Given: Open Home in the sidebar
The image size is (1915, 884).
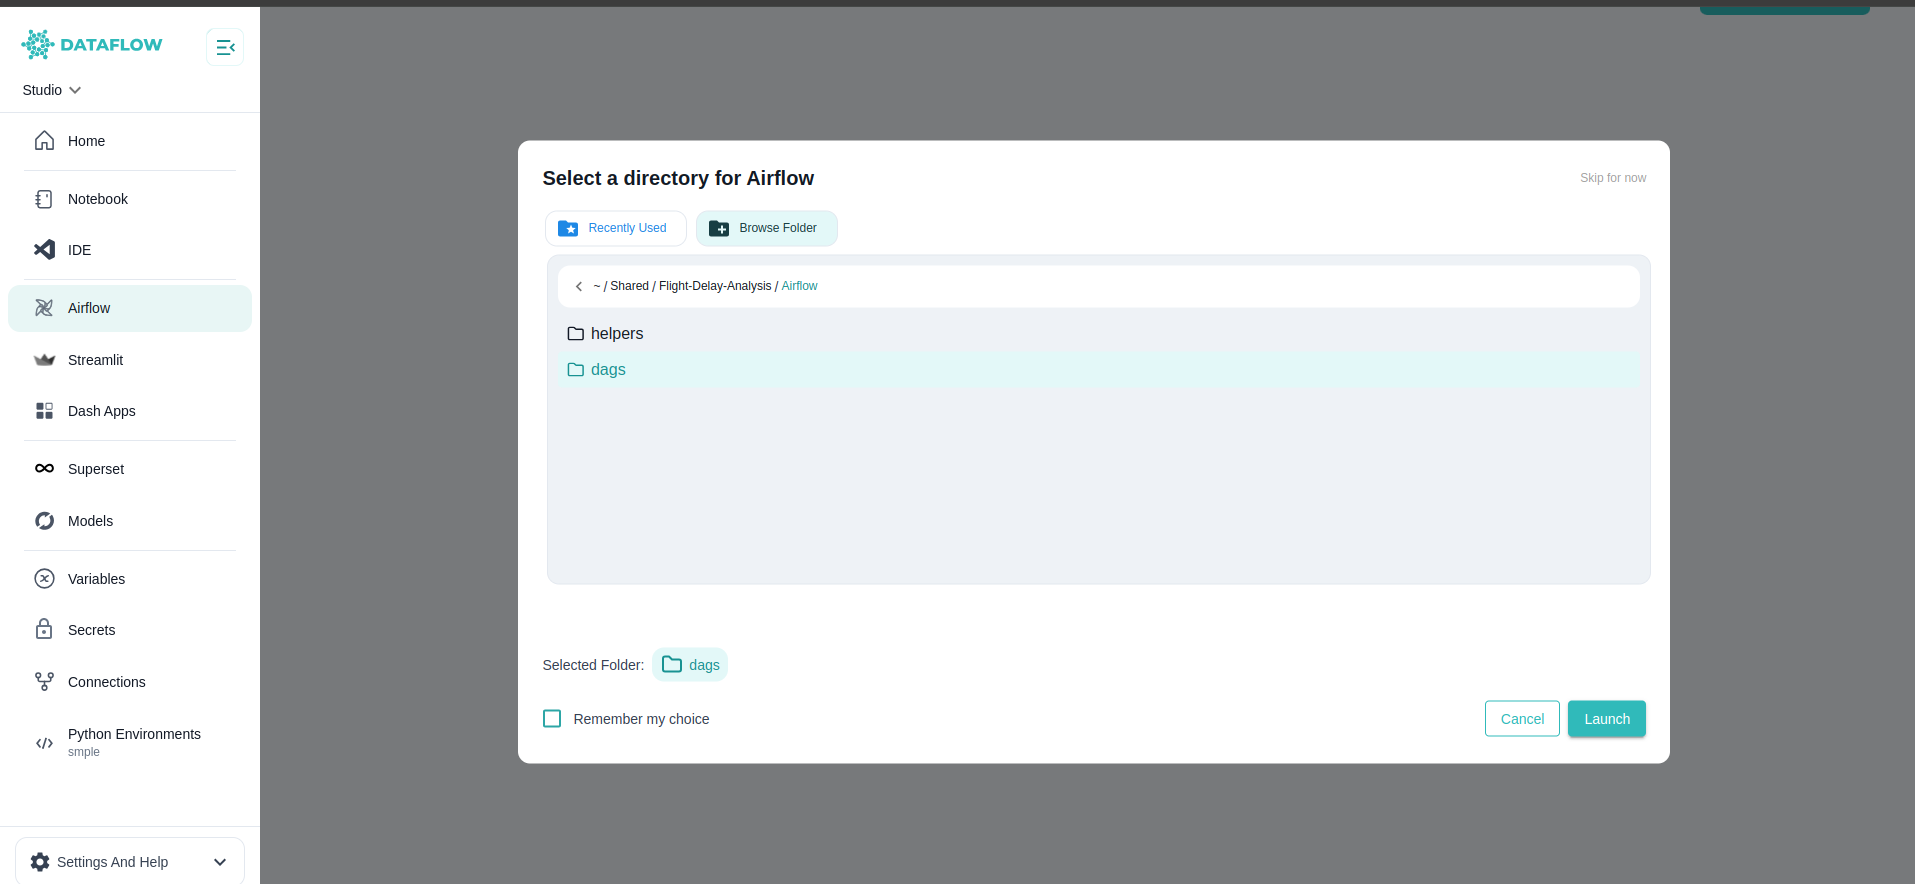Looking at the screenshot, I should [130, 141].
